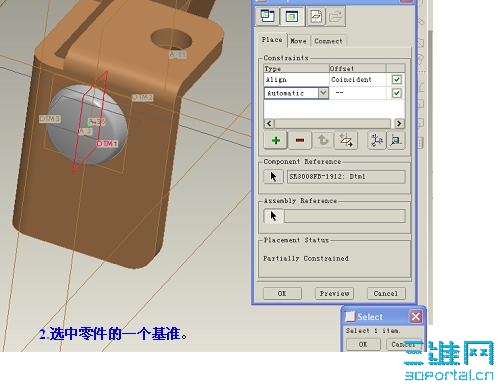Screen dimensions: 504x391
Task: Open the Automatic constraint type dropdown
Action: coord(323,93)
